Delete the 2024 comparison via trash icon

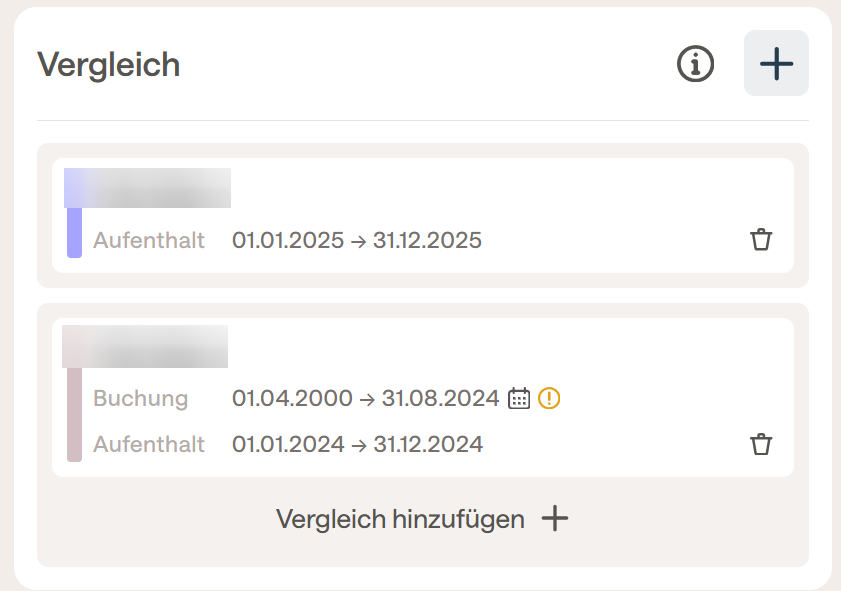761,444
